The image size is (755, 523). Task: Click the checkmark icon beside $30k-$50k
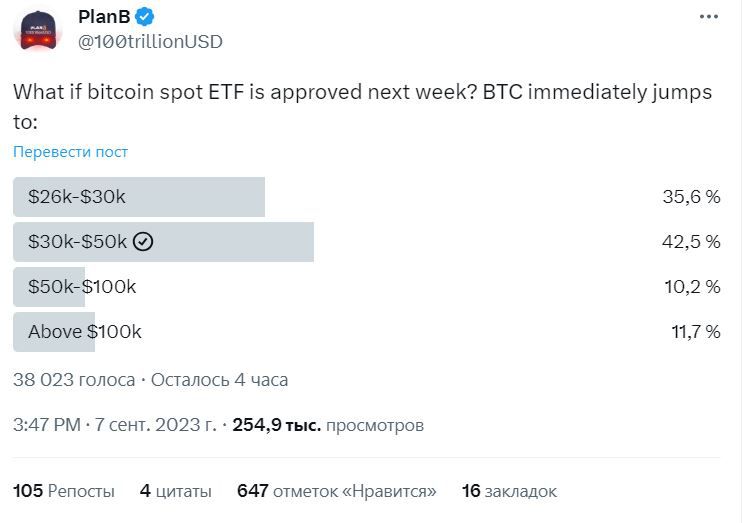coord(143,242)
